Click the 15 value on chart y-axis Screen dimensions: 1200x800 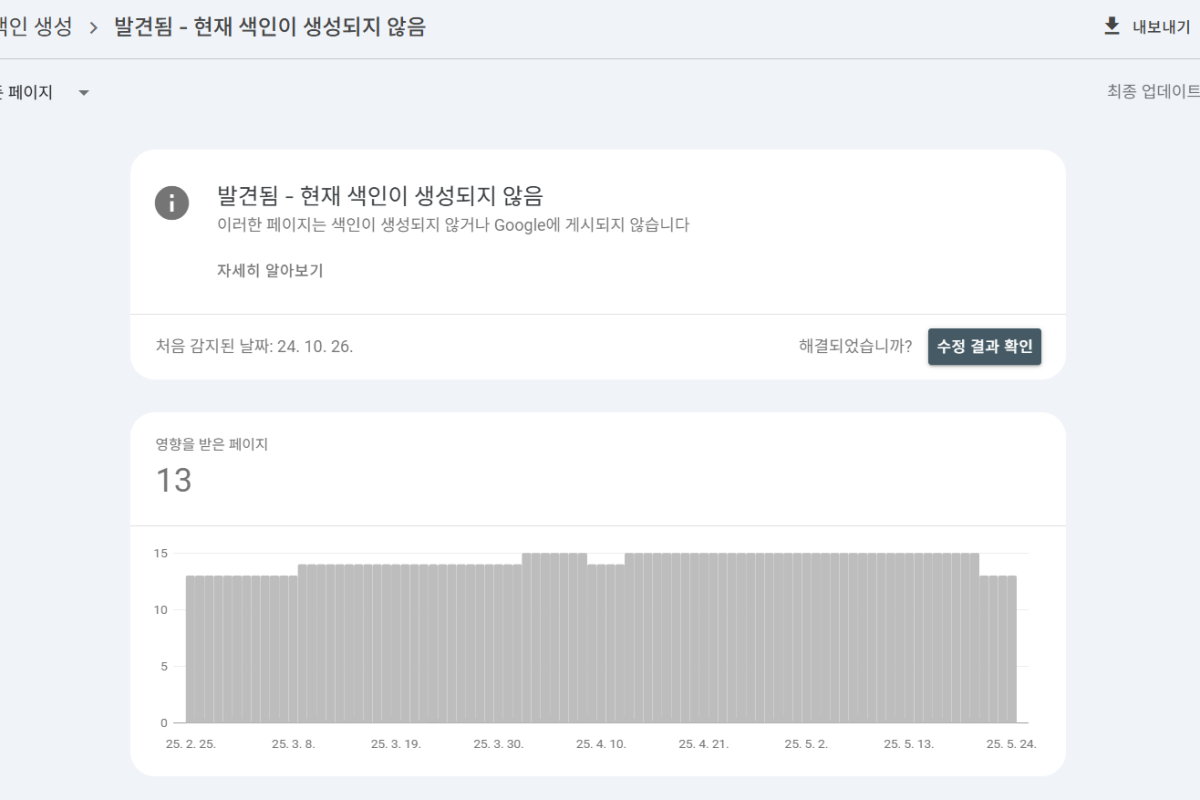tap(160, 553)
